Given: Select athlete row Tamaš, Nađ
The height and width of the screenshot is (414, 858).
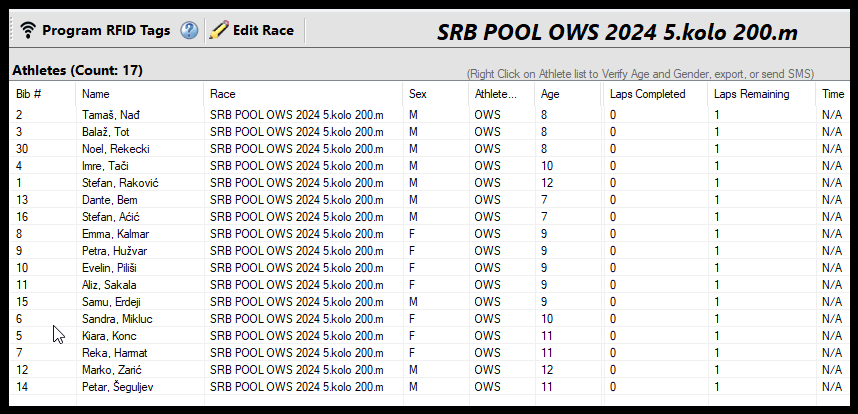Looking at the screenshot, I should (110, 115).
